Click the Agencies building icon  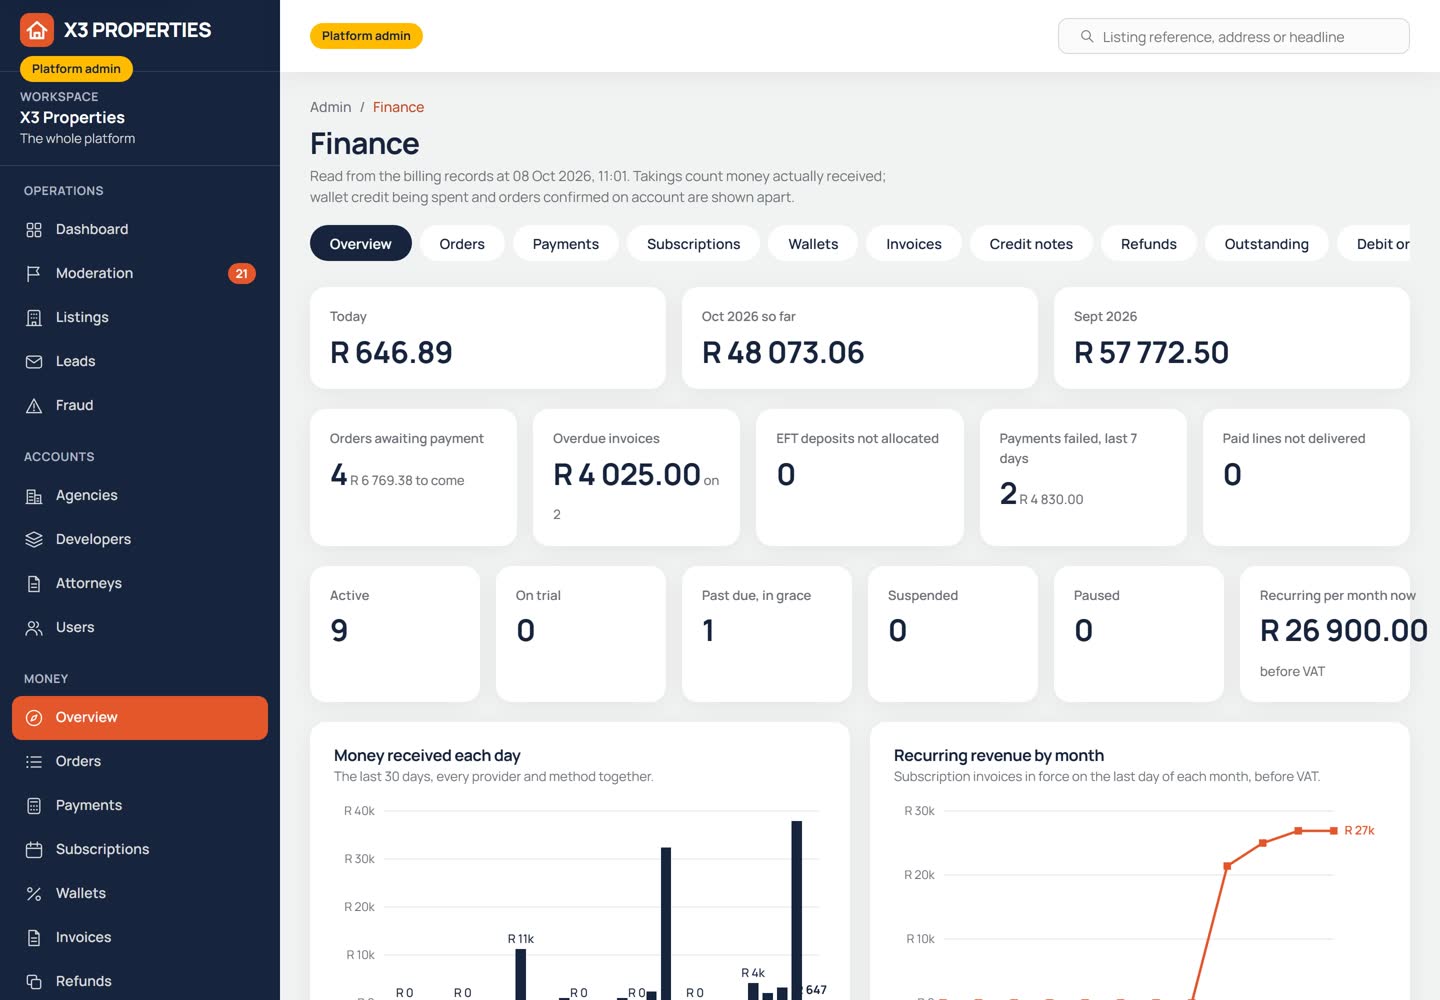click(x=34, y=496)
